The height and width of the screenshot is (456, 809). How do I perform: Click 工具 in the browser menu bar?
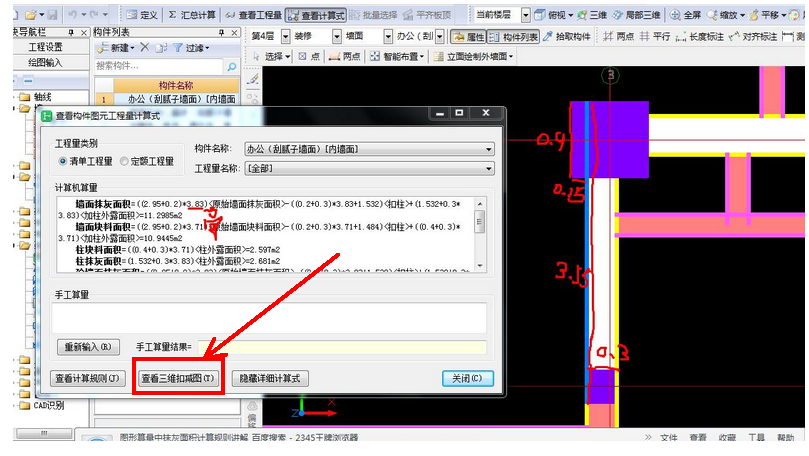[756, 437]
